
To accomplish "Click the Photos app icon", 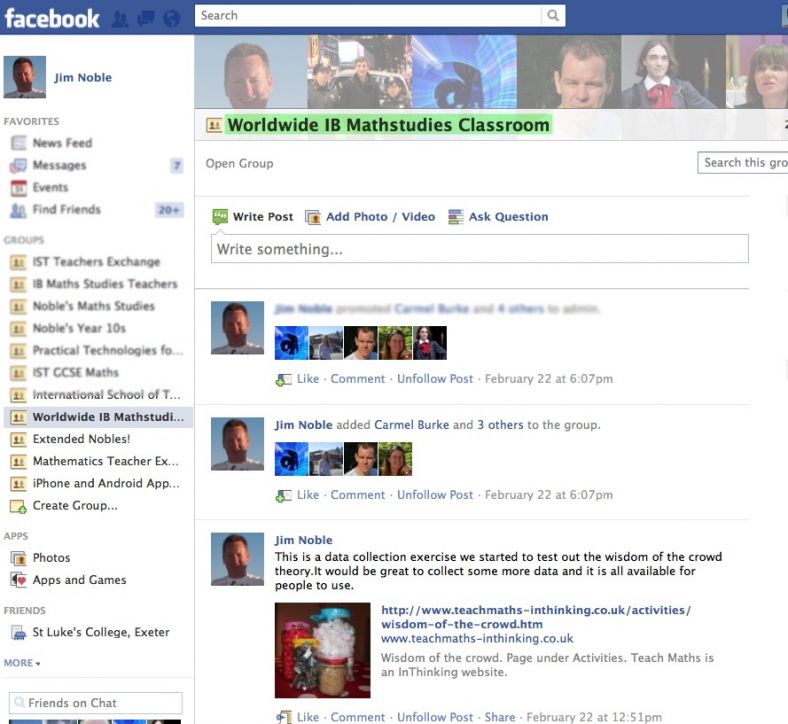I will tap(19, 558).
